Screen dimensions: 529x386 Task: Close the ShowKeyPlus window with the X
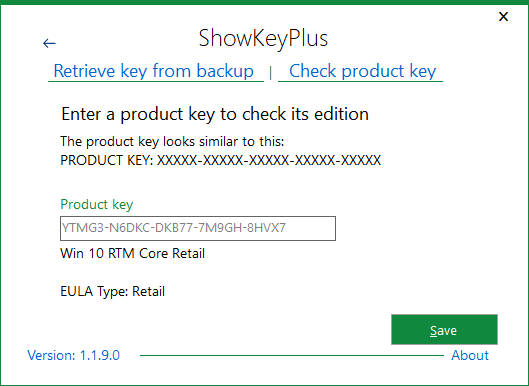coord(503,17)
